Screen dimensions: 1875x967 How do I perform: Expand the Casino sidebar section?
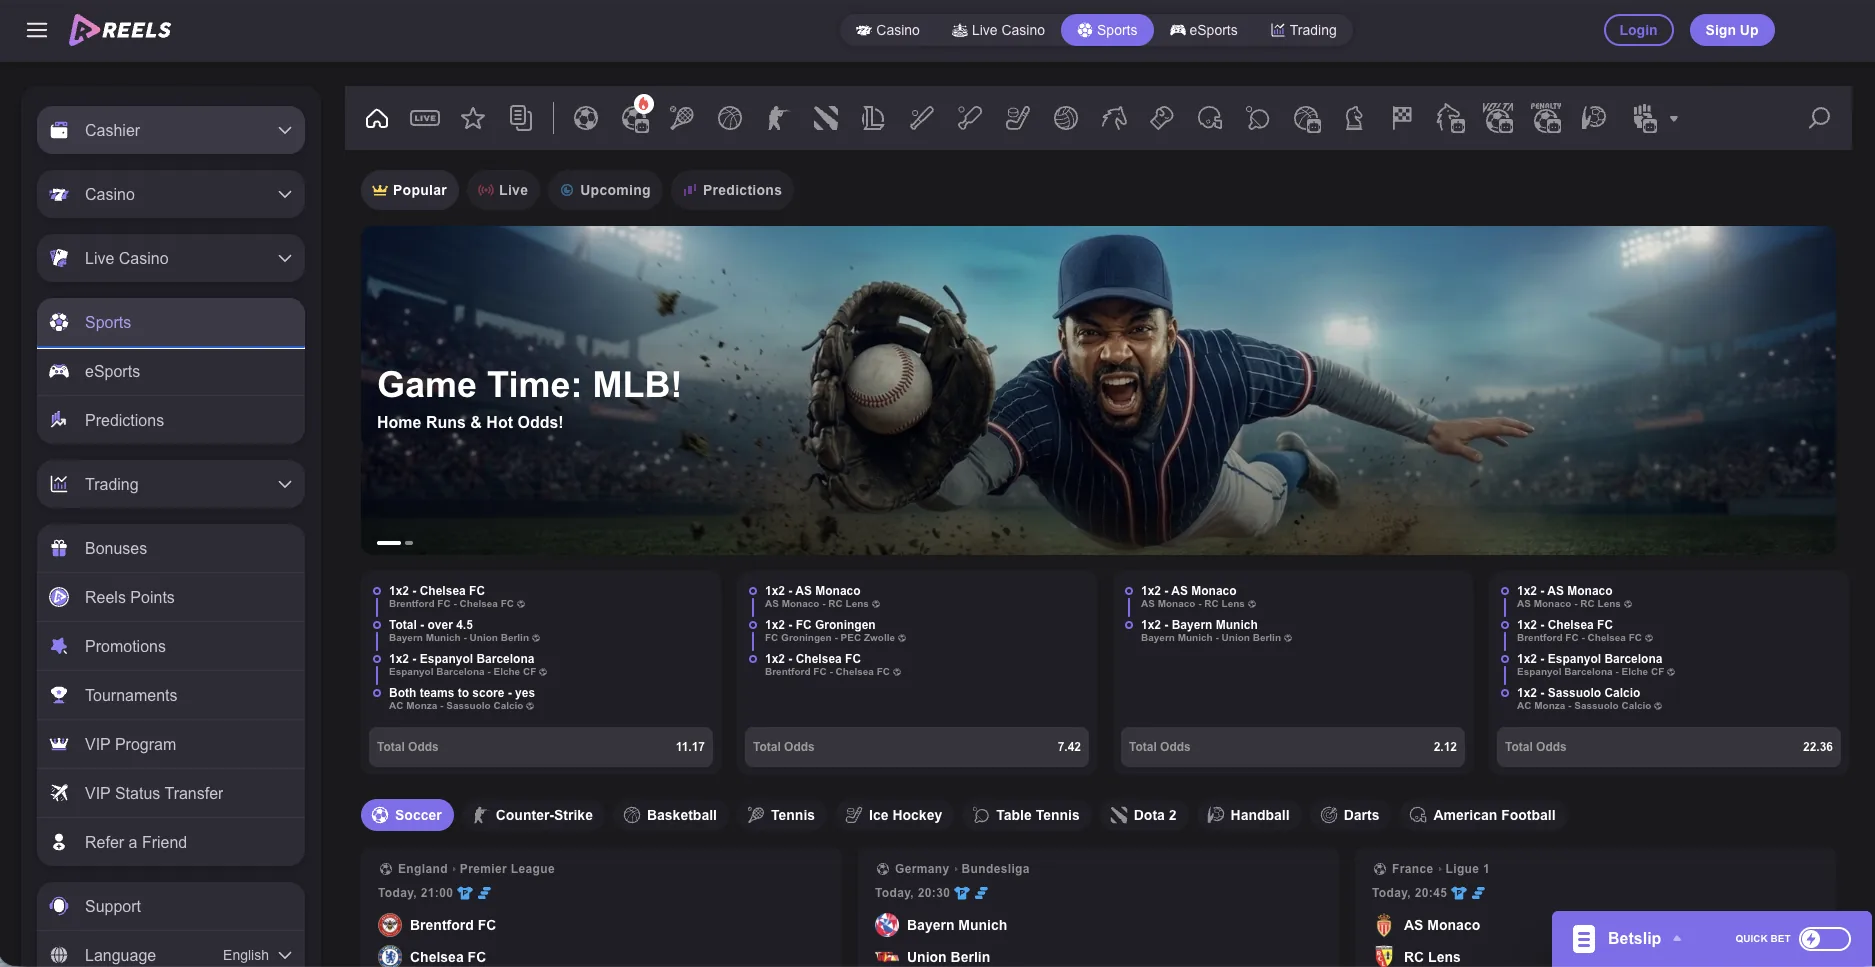tap(171, 194)
